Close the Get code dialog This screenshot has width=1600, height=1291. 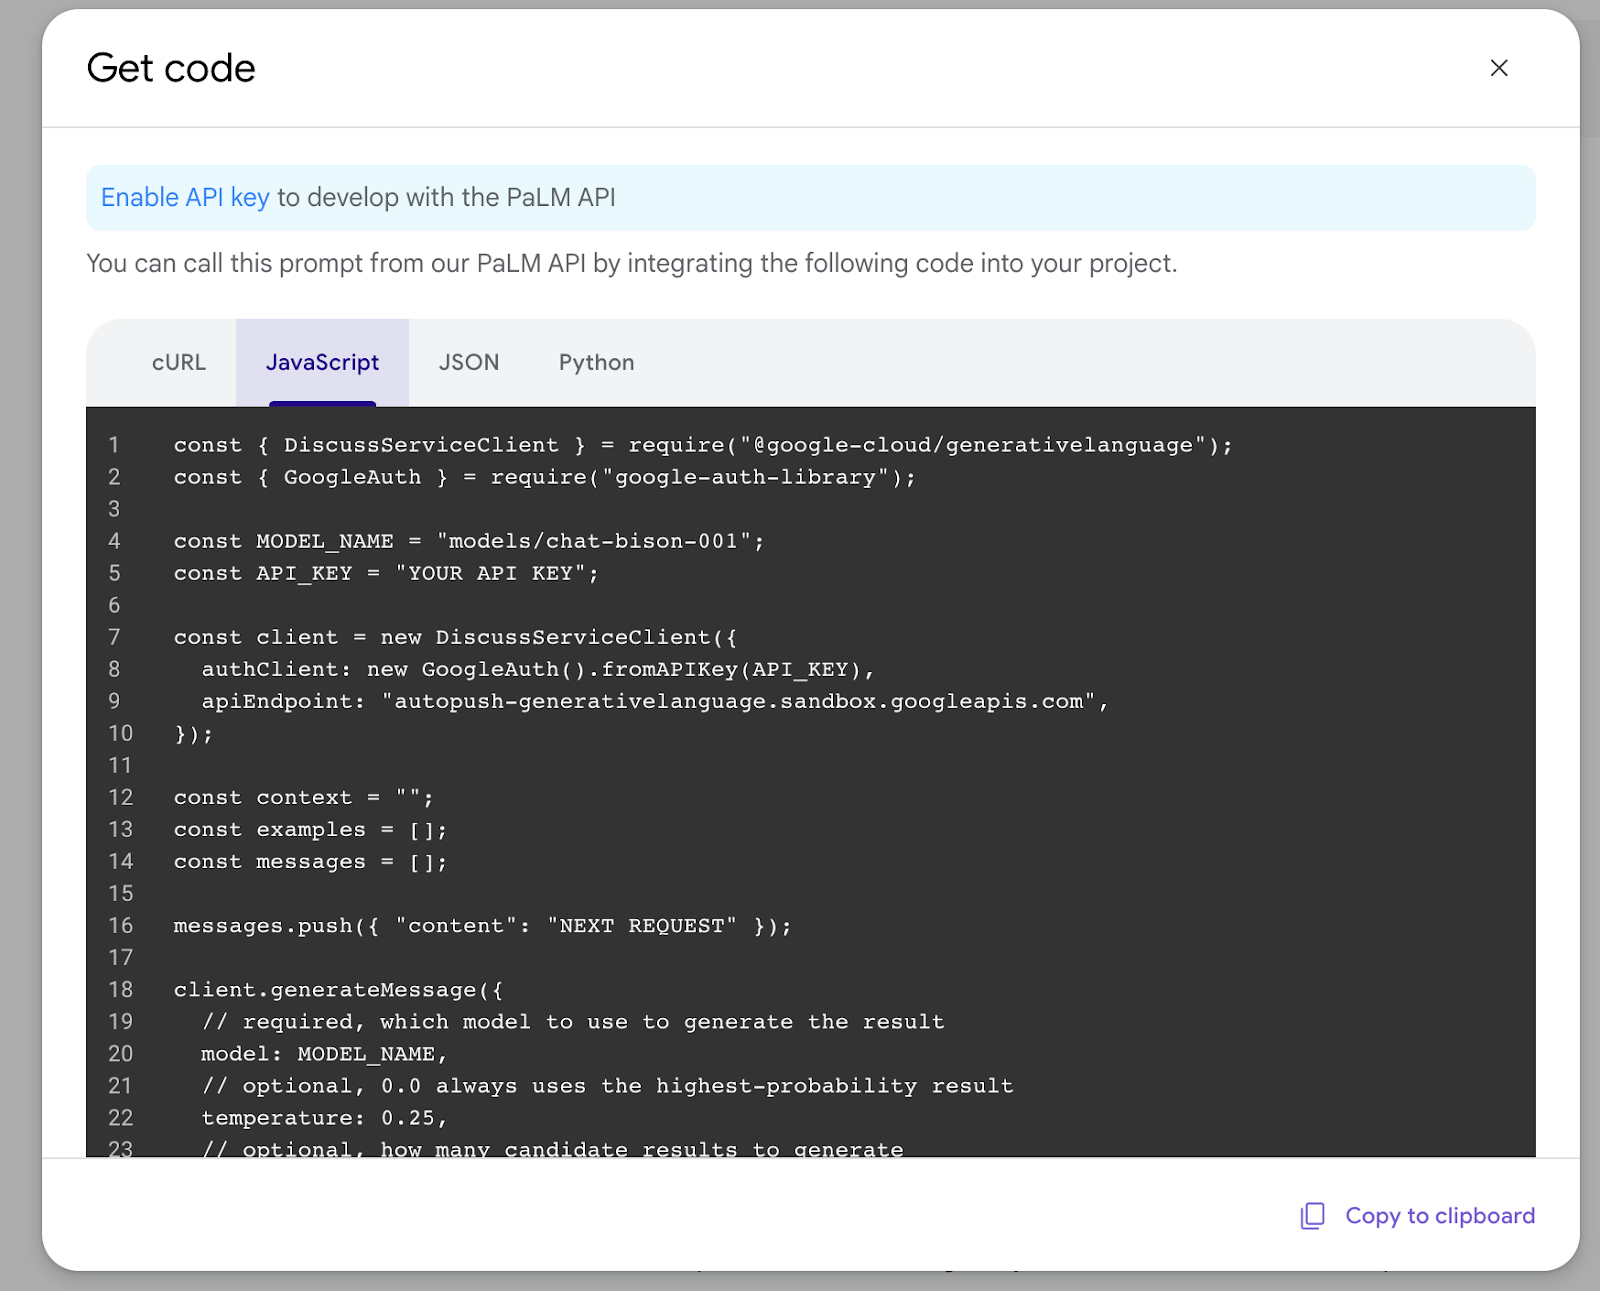pyautogui.click(x=1499, y=67)
